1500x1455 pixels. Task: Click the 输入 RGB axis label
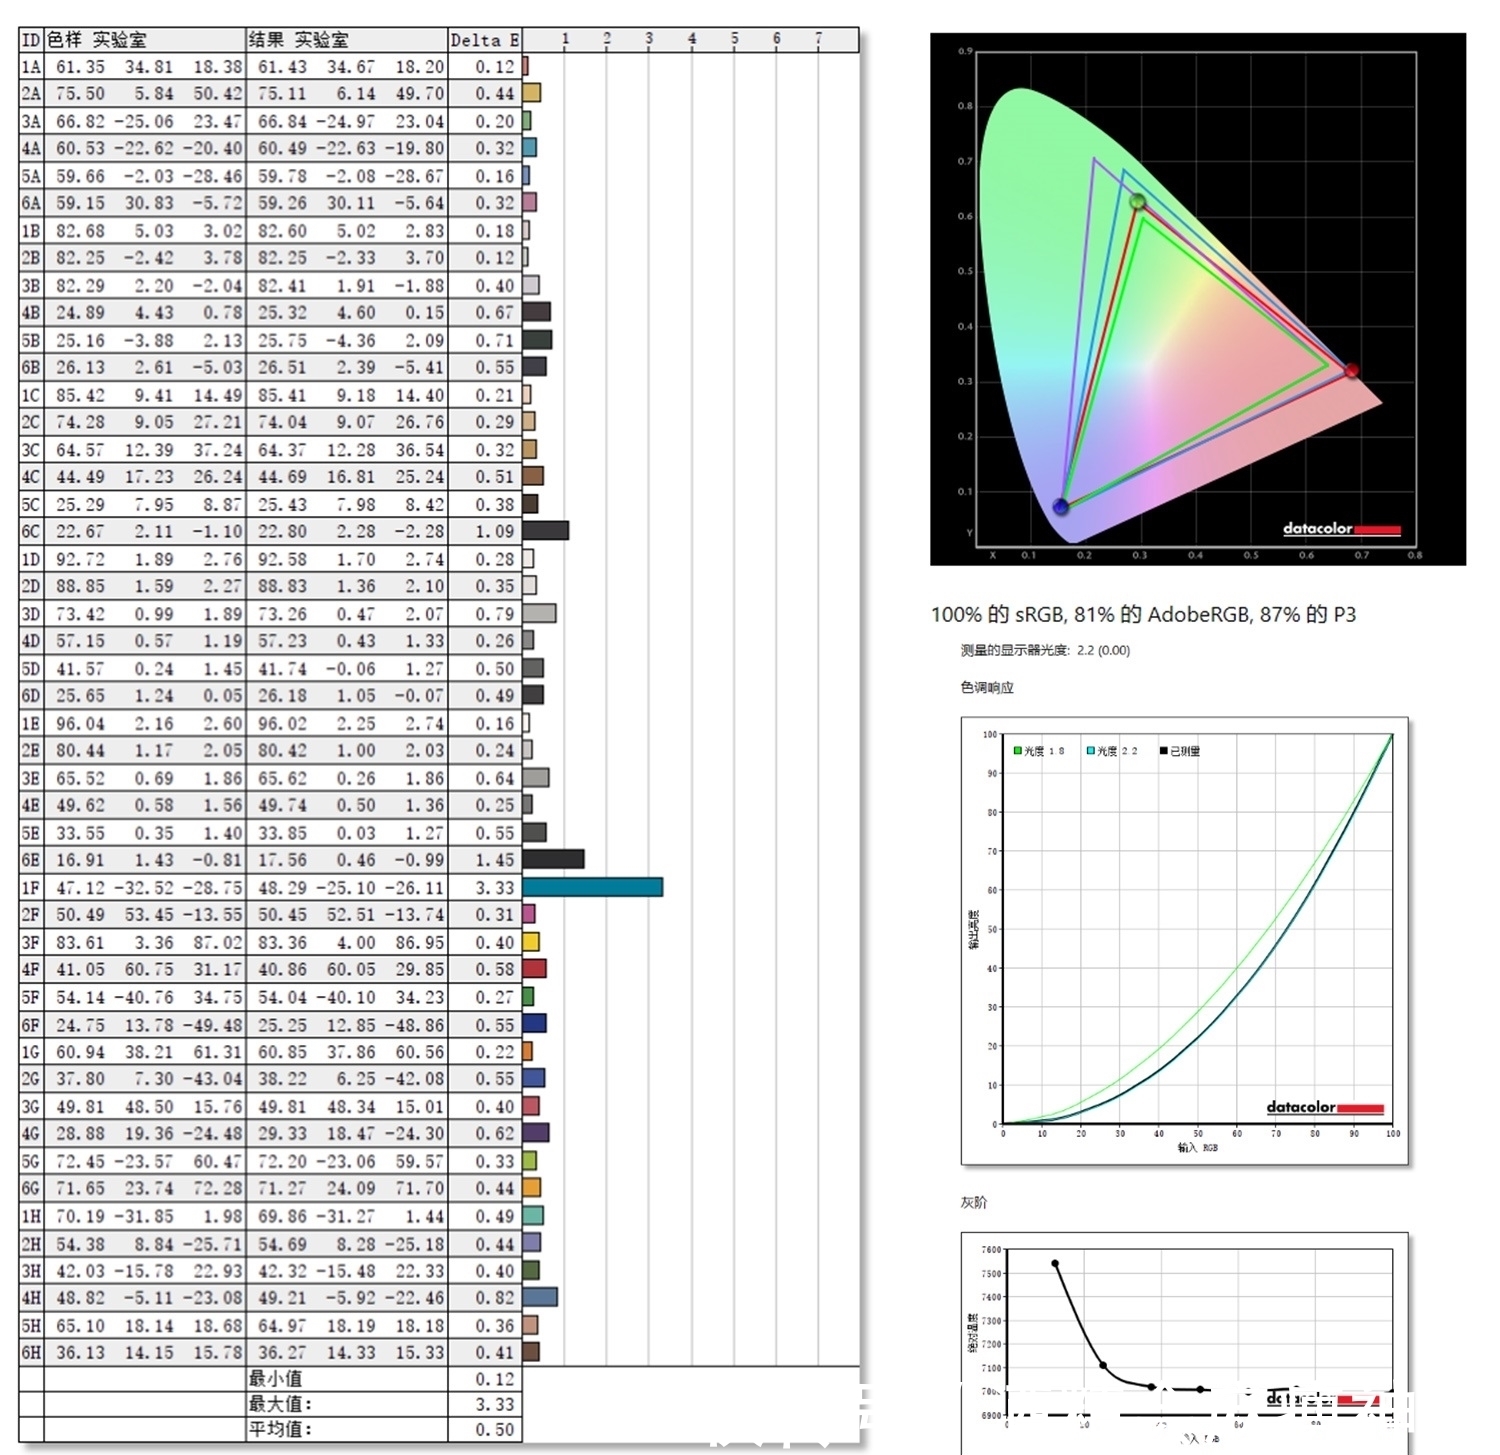click(x=1197, y=1148)
